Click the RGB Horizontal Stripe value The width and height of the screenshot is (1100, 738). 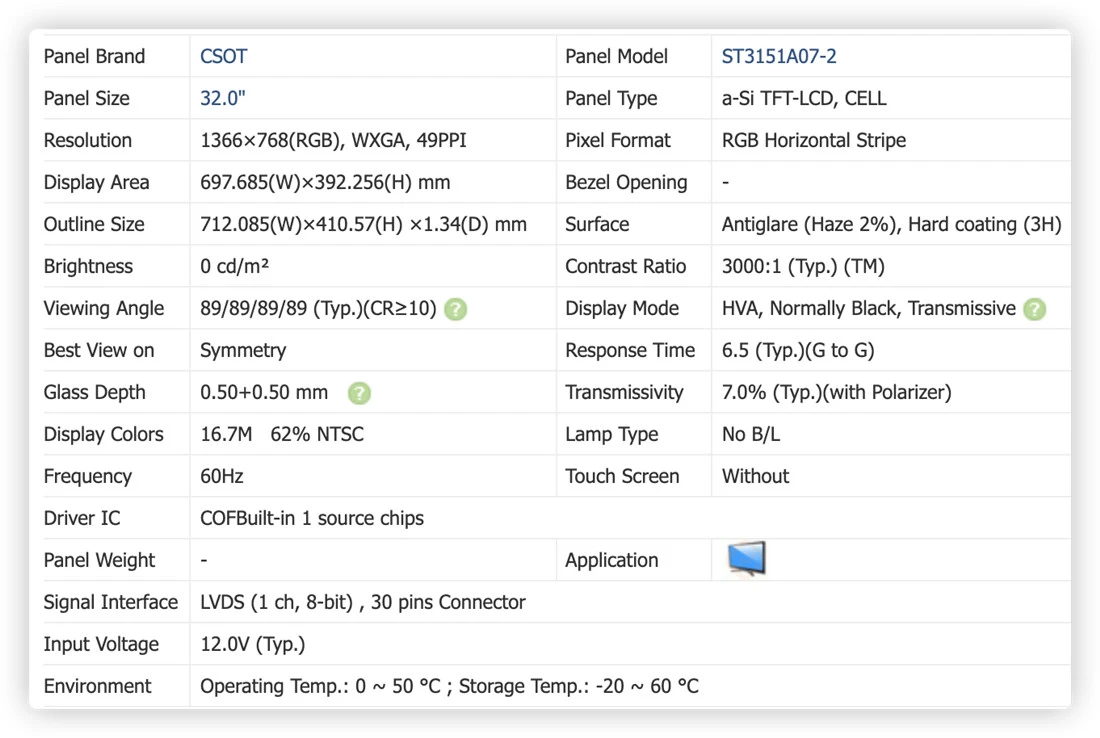click(x=814, y=140)
